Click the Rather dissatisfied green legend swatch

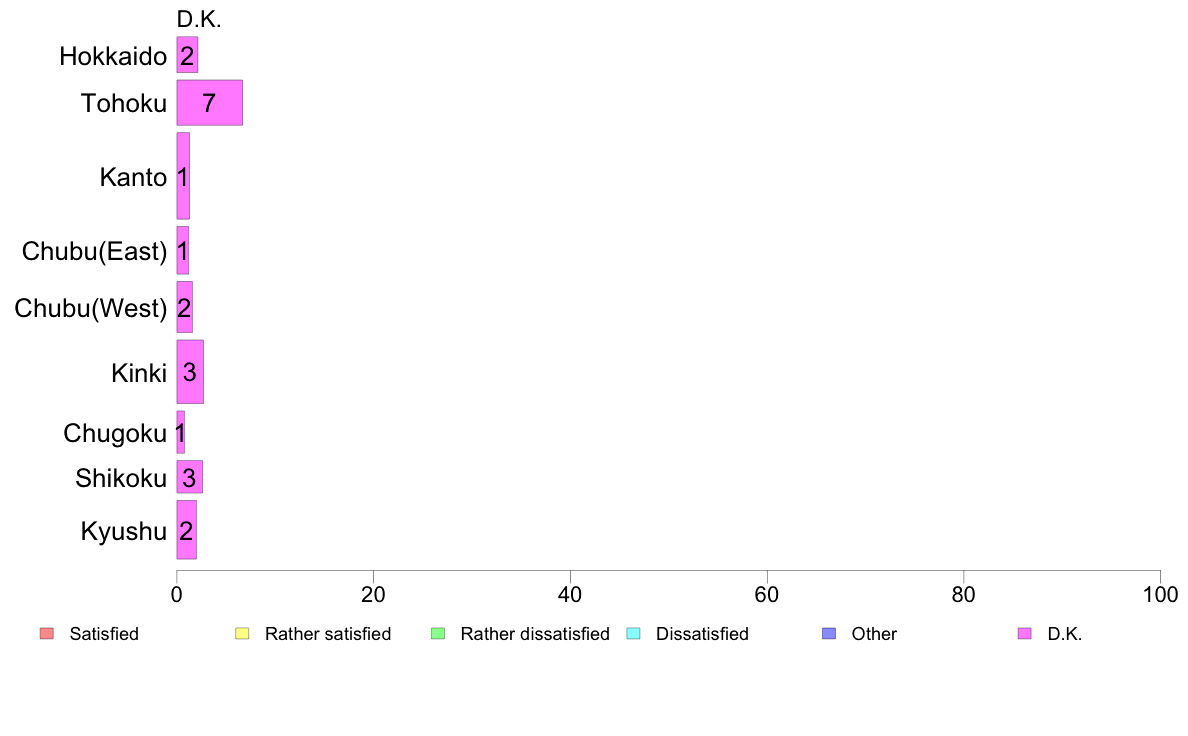[x=438, y=634]
